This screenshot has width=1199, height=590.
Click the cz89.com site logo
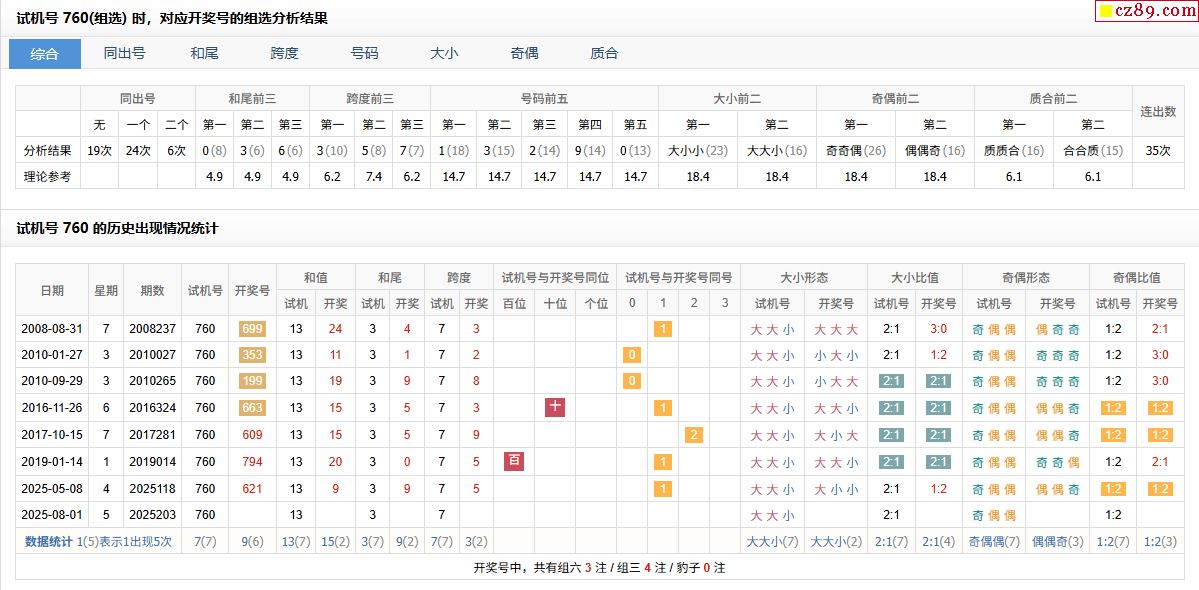[1145, 11]
